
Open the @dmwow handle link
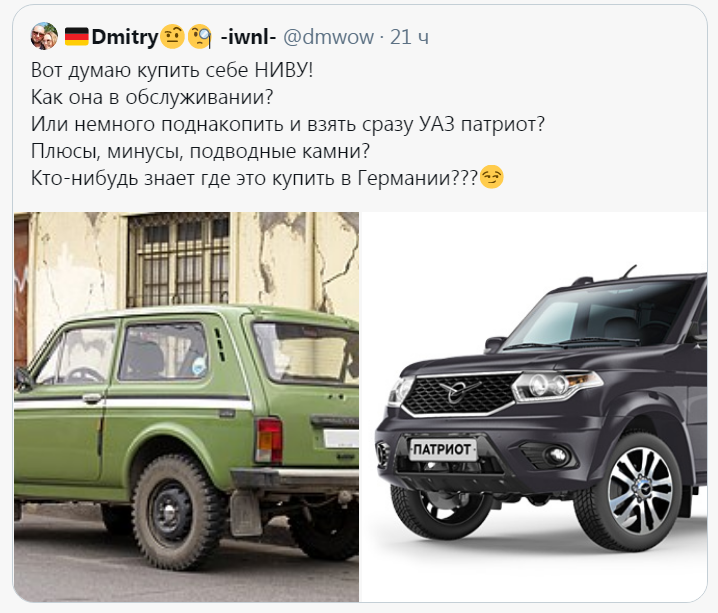328,37
